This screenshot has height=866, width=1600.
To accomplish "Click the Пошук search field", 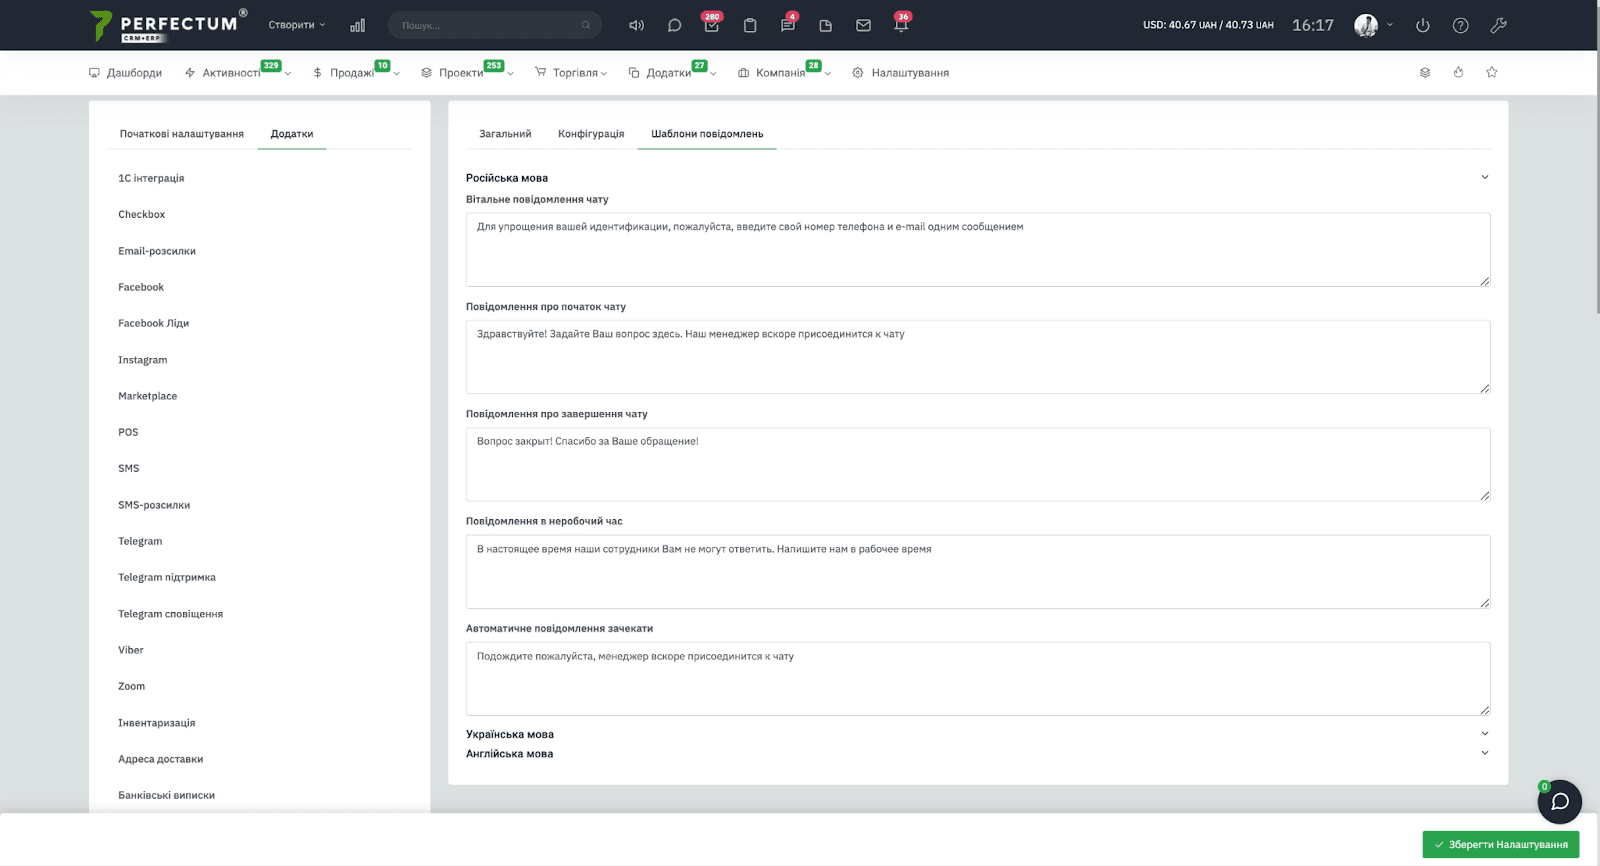I will pos(495,25).
